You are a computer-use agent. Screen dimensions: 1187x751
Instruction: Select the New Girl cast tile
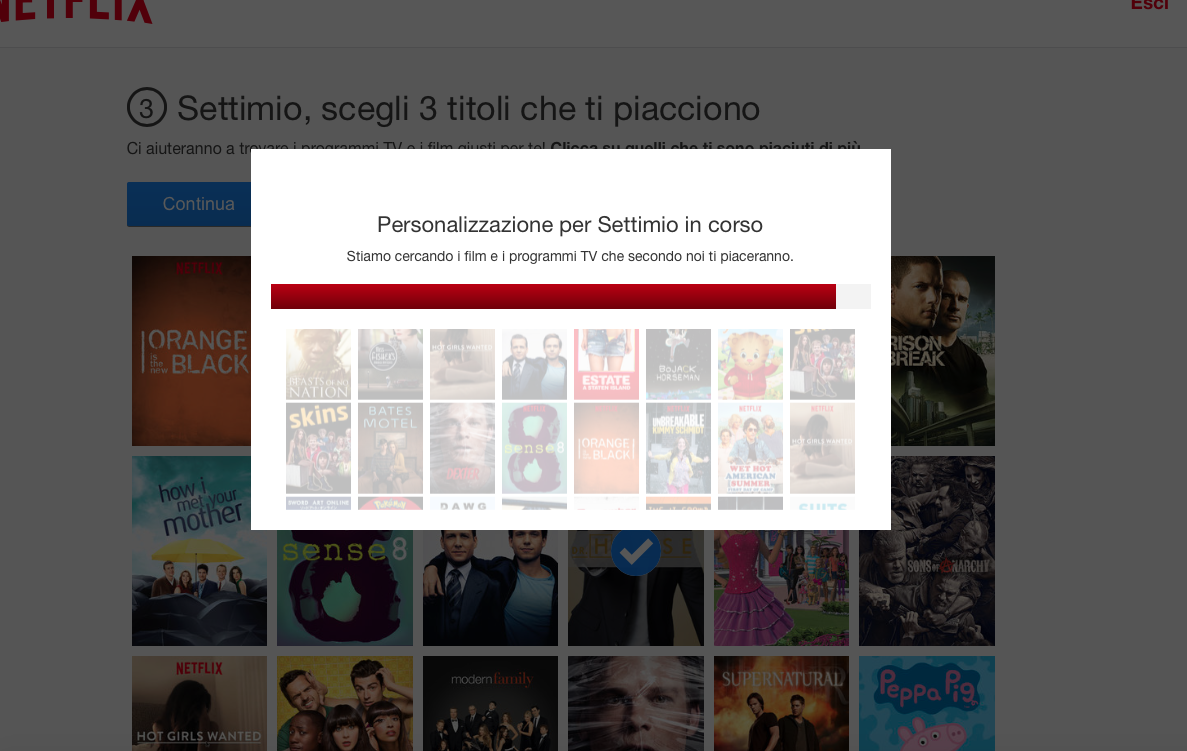(345, 703)
